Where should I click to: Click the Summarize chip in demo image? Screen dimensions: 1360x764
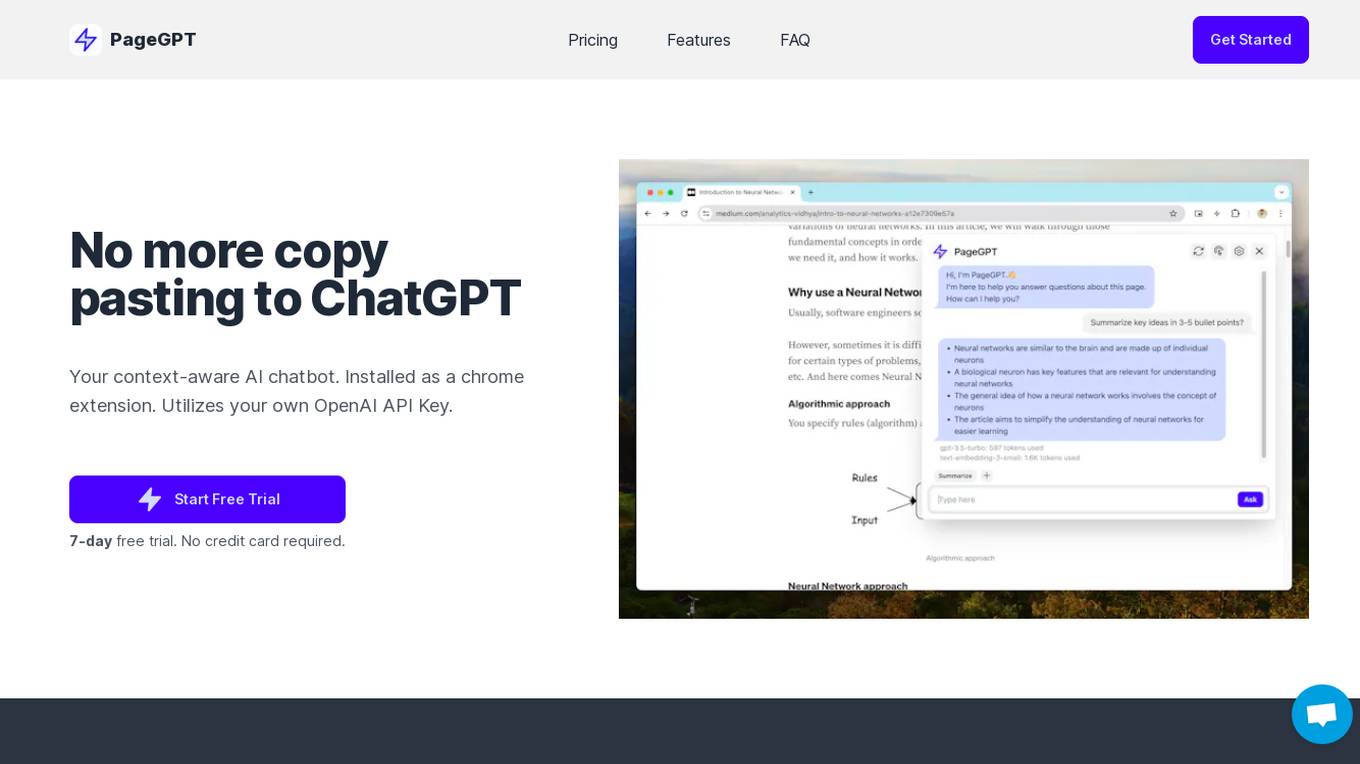tap(955, 476)
